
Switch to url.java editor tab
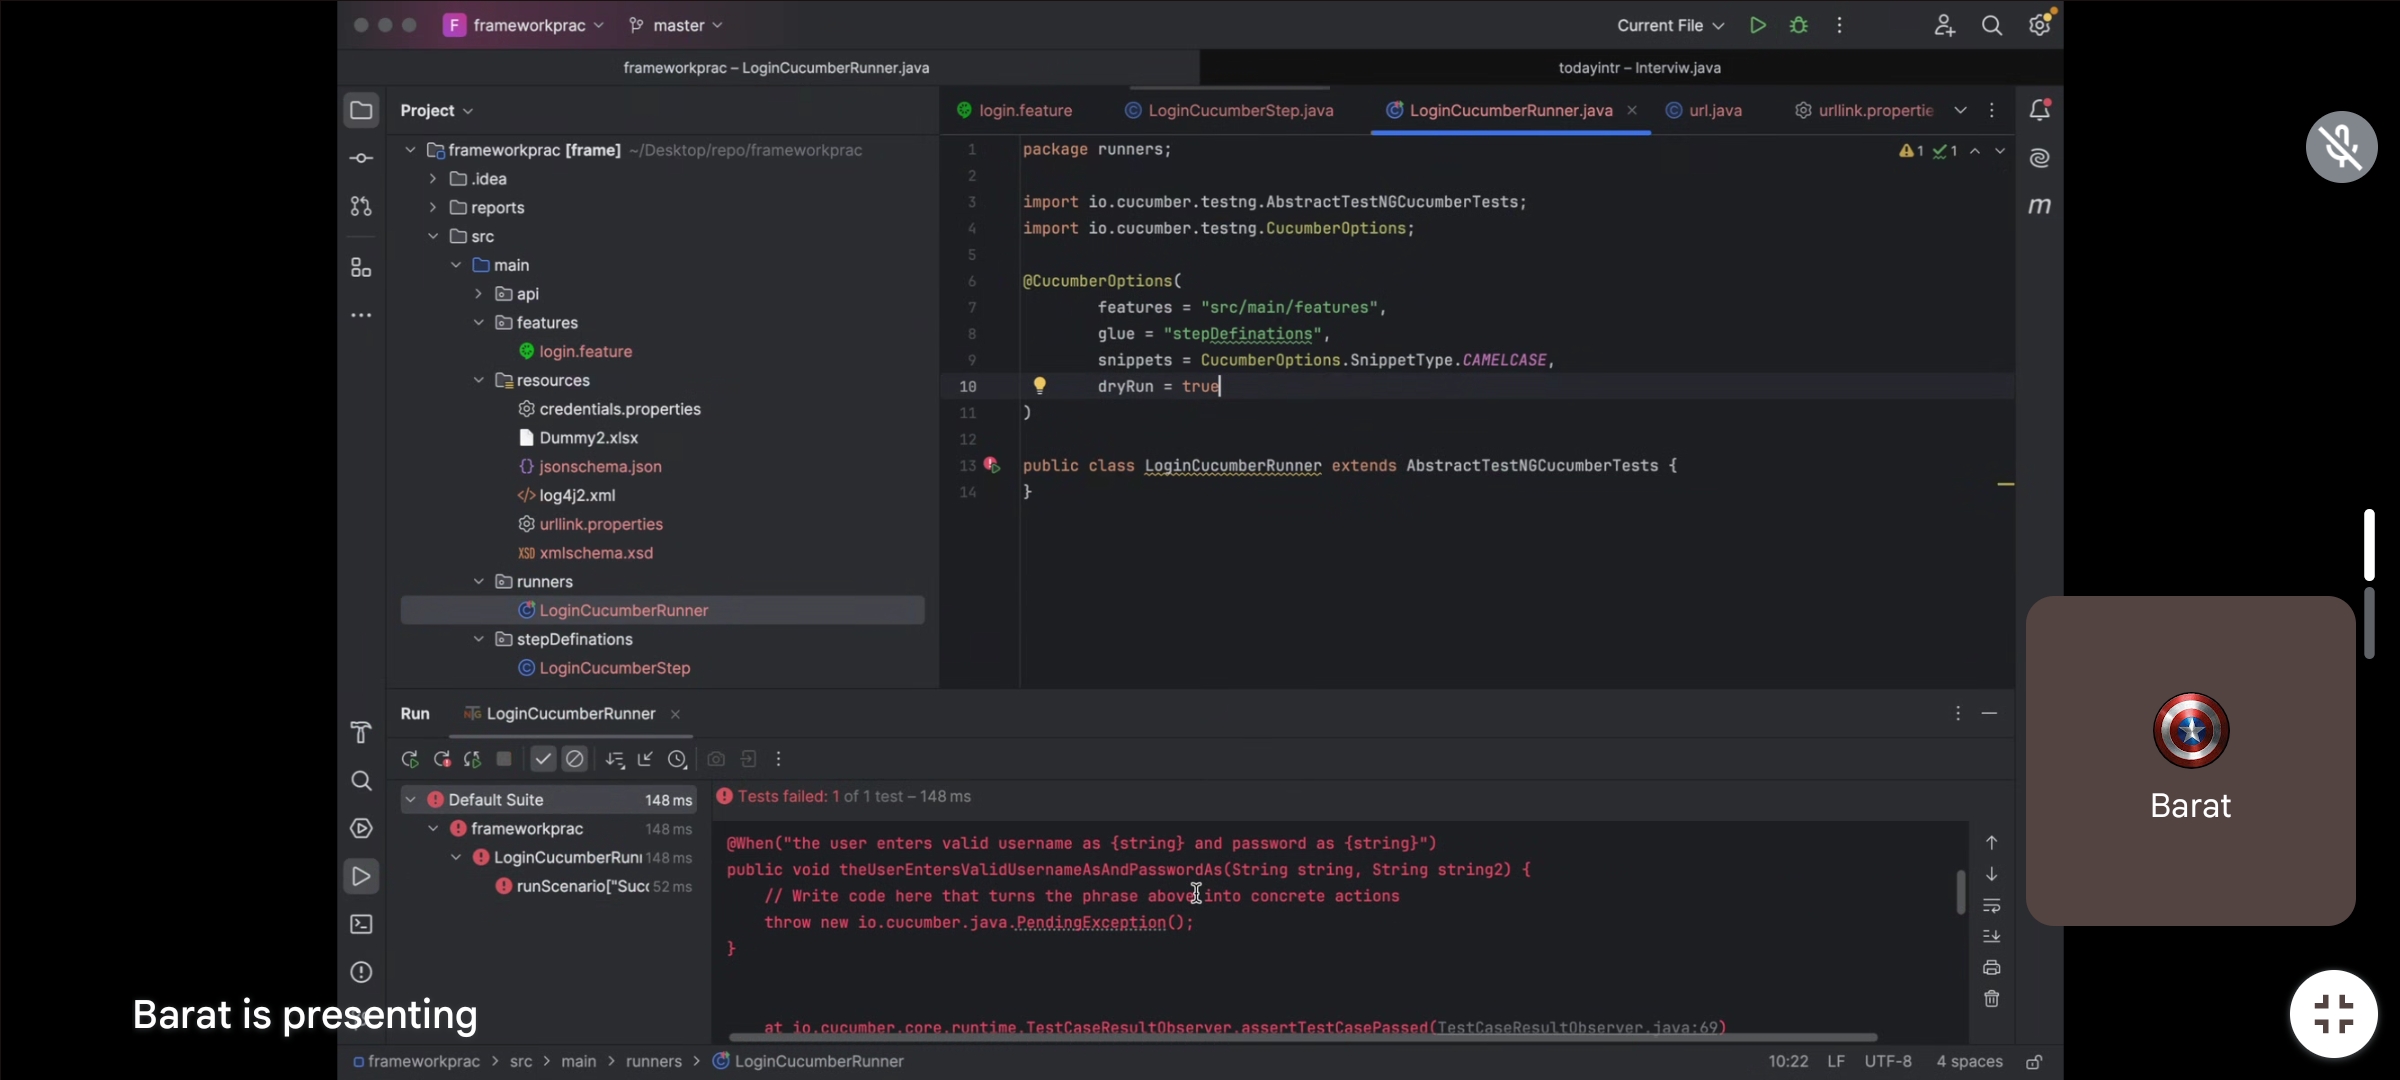[x=1703, y=110]
